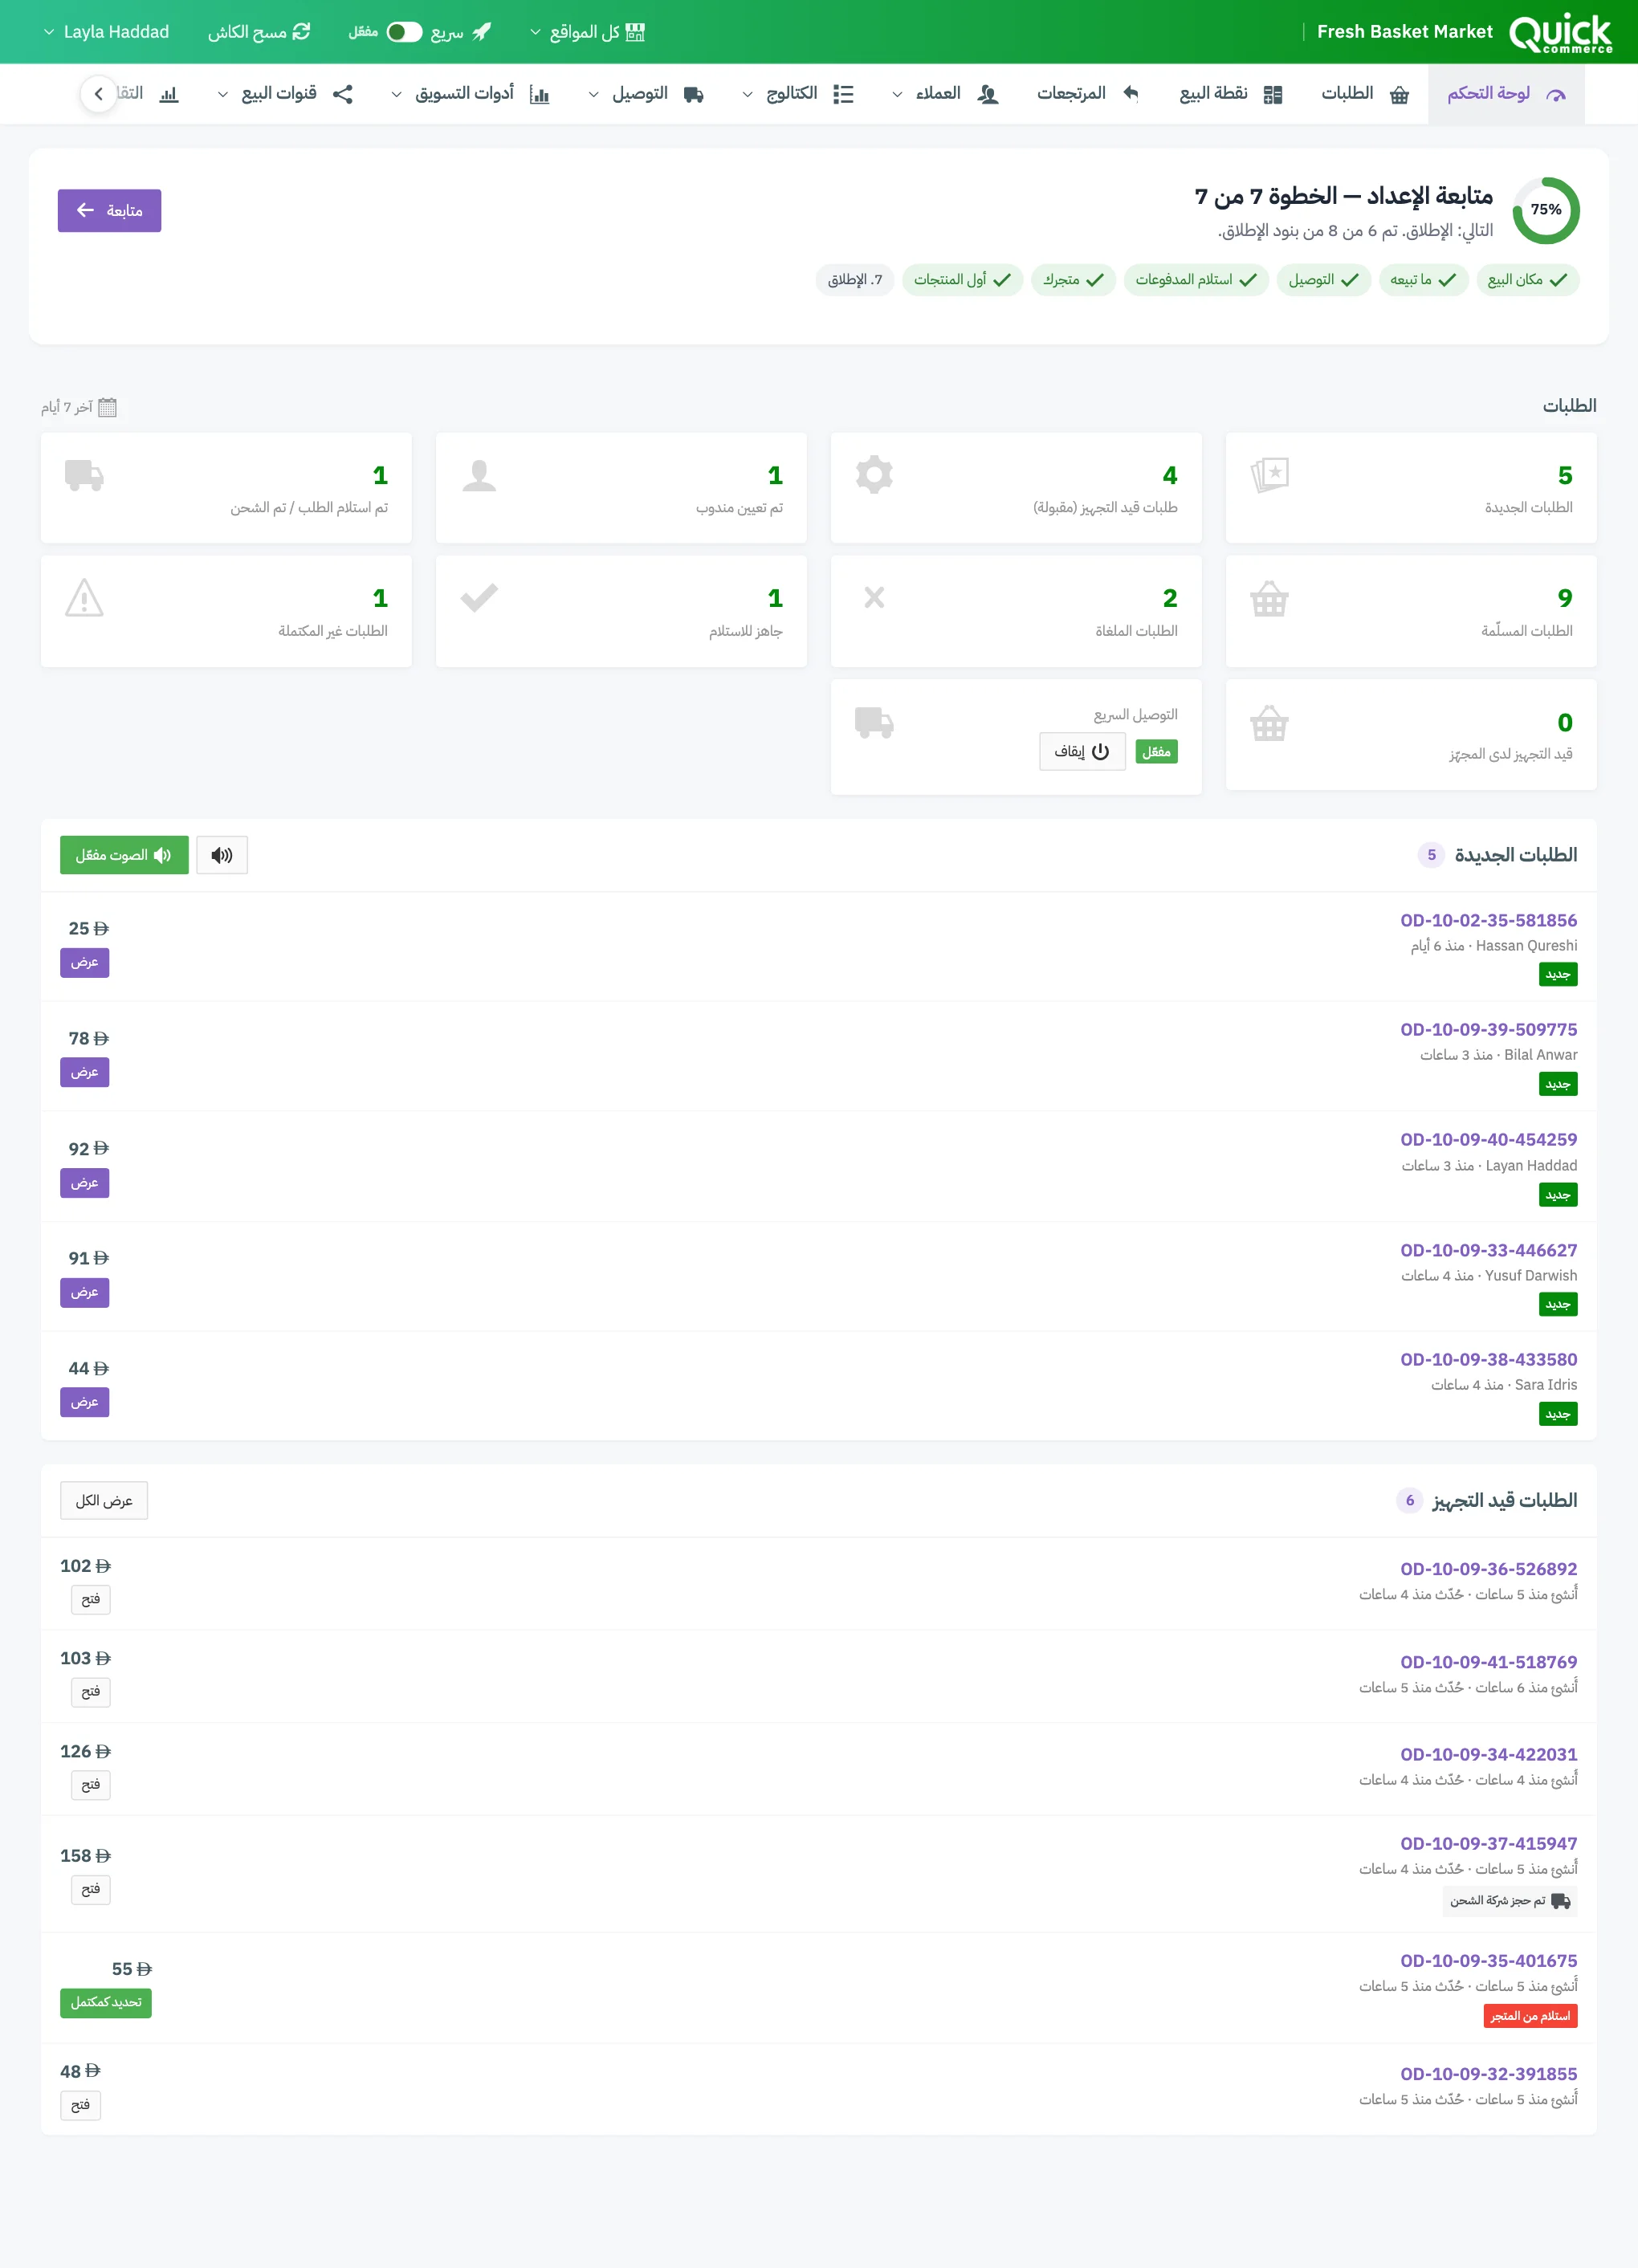Click the truck icon on shipped orders card

point(84,475)
